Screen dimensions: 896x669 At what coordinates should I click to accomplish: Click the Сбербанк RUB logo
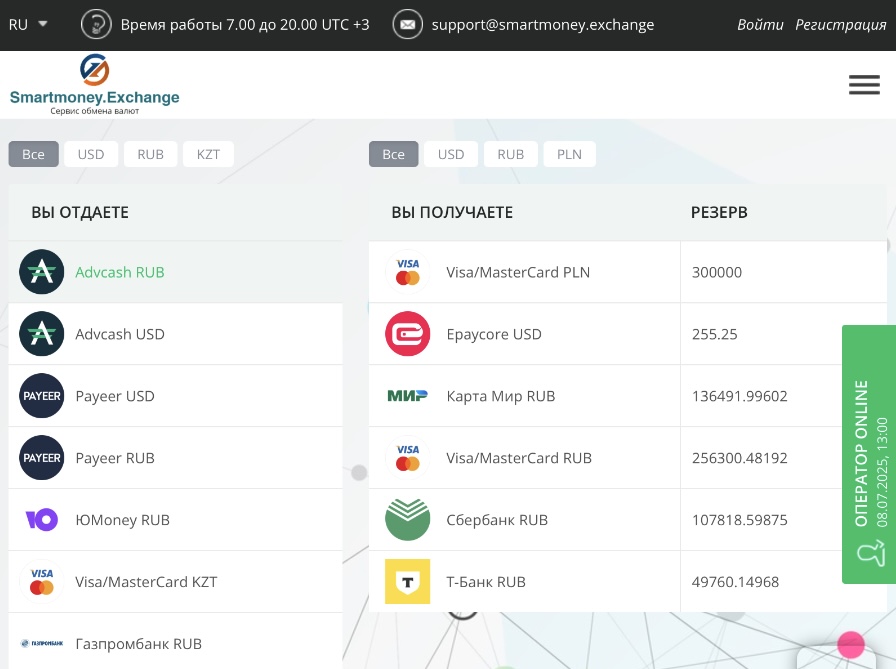[407, 520]
